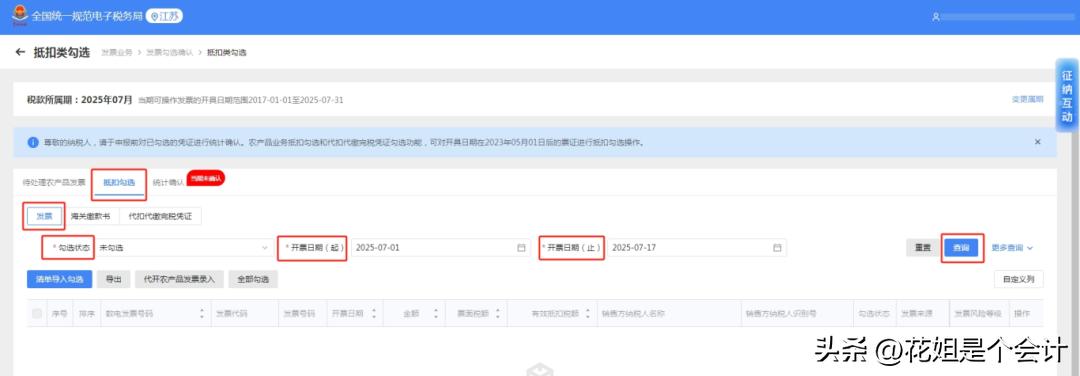Open the 自定义列 column settings
This screenshot has width=1080, height=376.
(x=1019, y=279)
